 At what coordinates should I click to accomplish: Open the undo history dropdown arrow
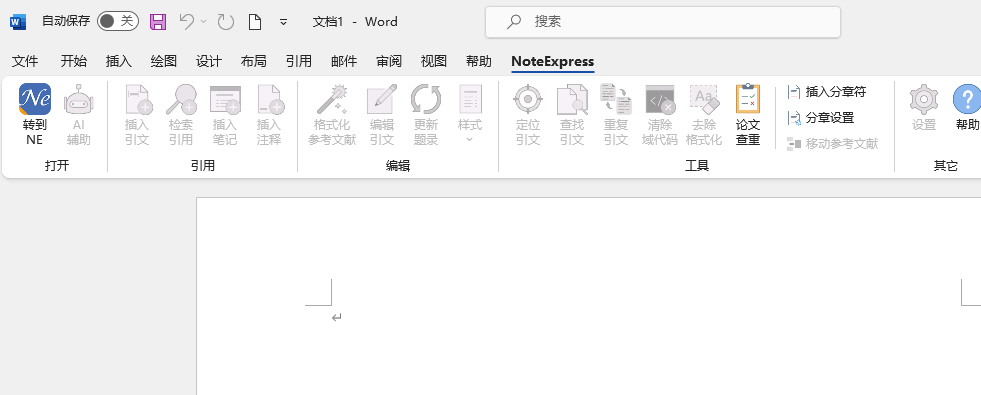click(203, 22)
